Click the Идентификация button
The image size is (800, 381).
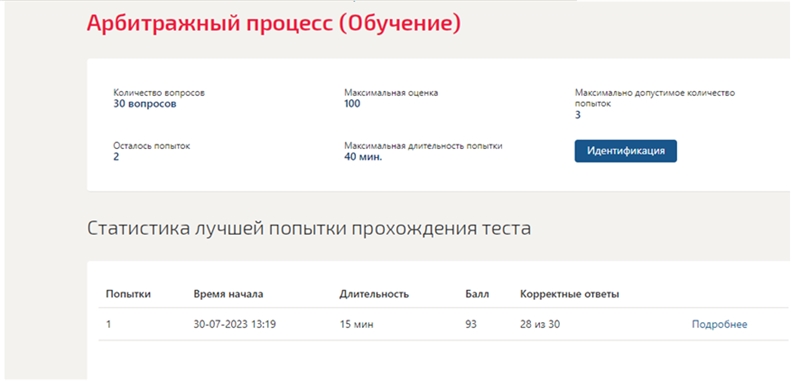pyautogui.click(x=626, y=151)
